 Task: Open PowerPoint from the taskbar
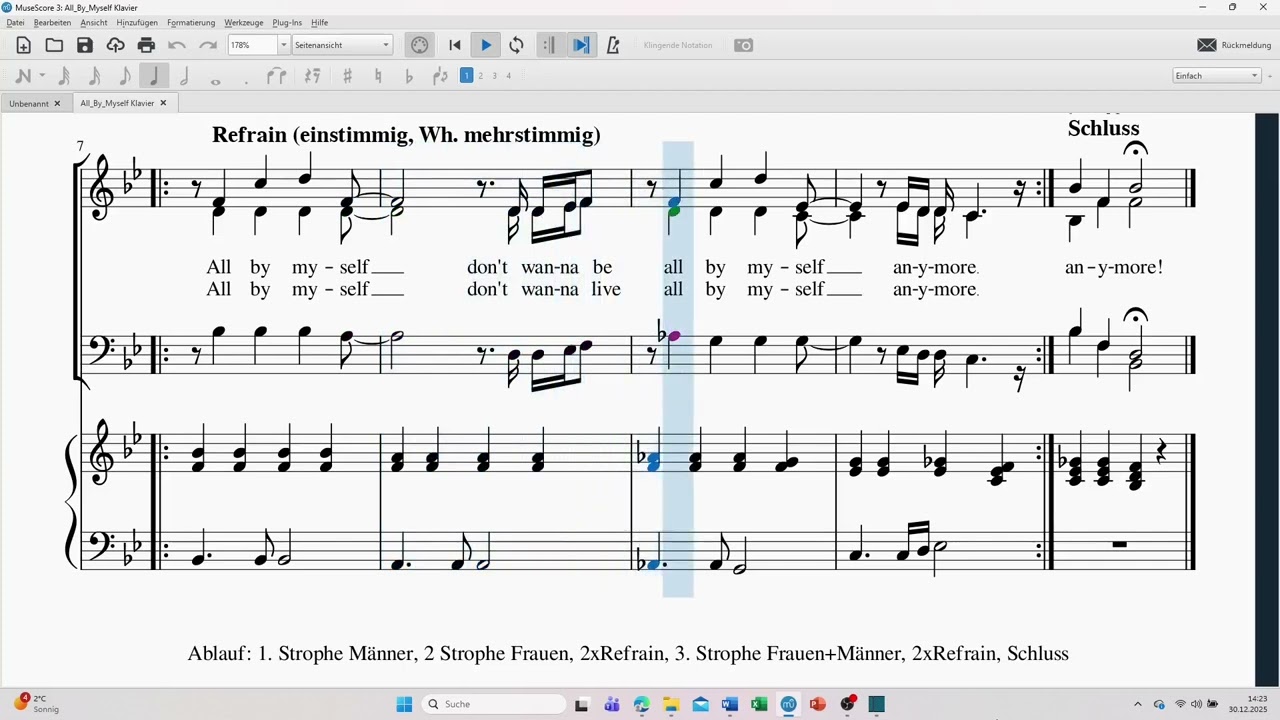tap(818, 704)
